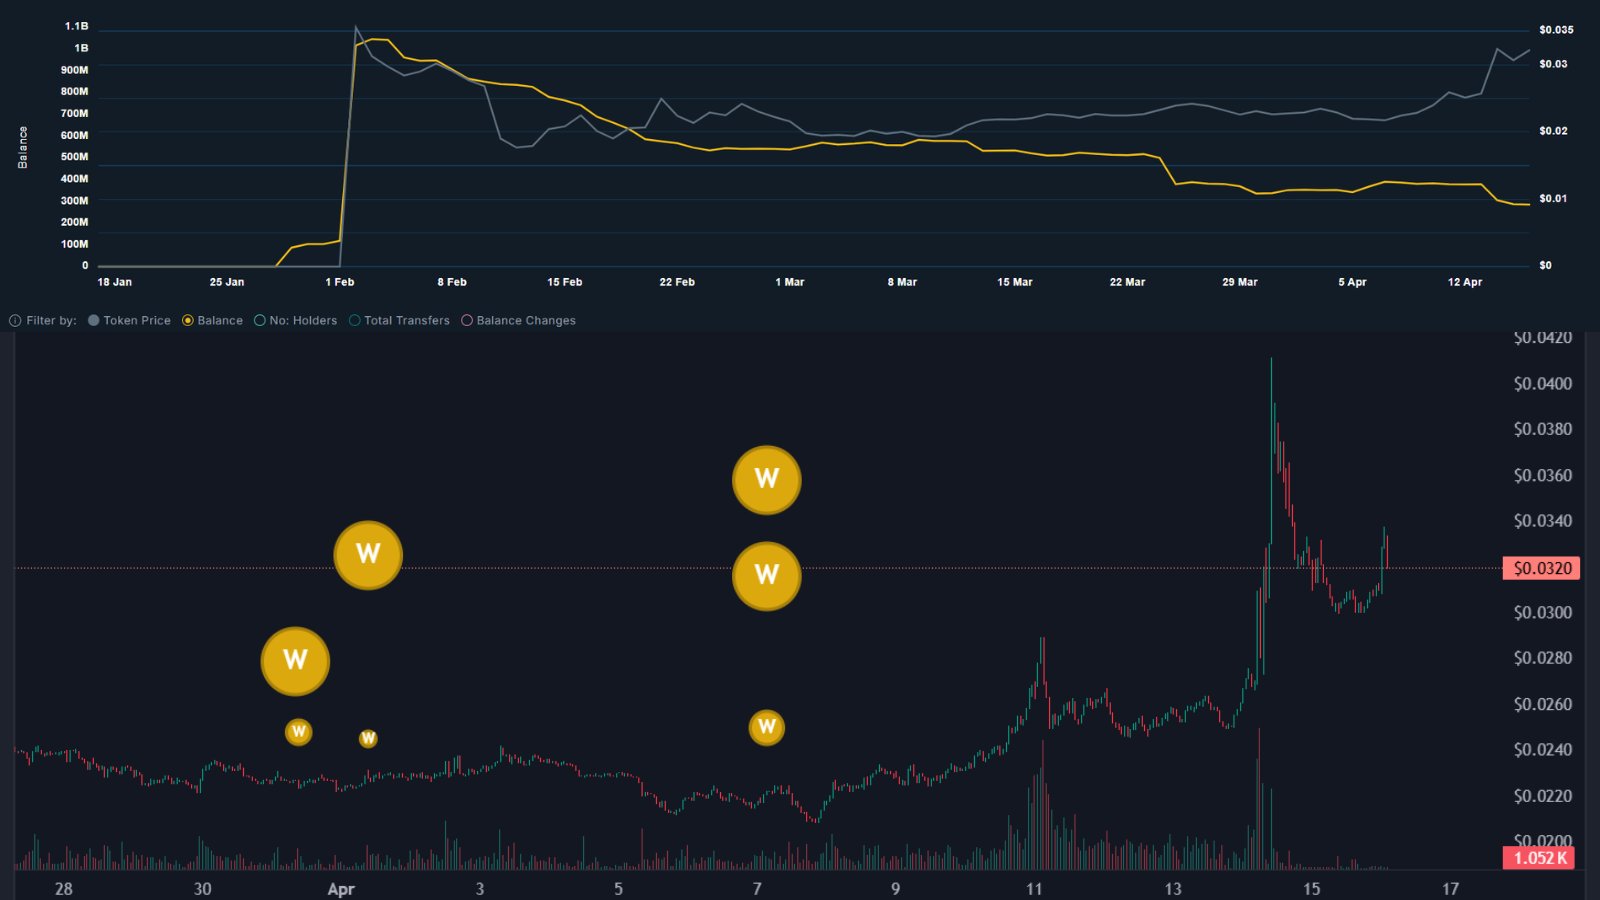Click the large W marker above Apr label

pyautogui.click(x=368, y=555)
